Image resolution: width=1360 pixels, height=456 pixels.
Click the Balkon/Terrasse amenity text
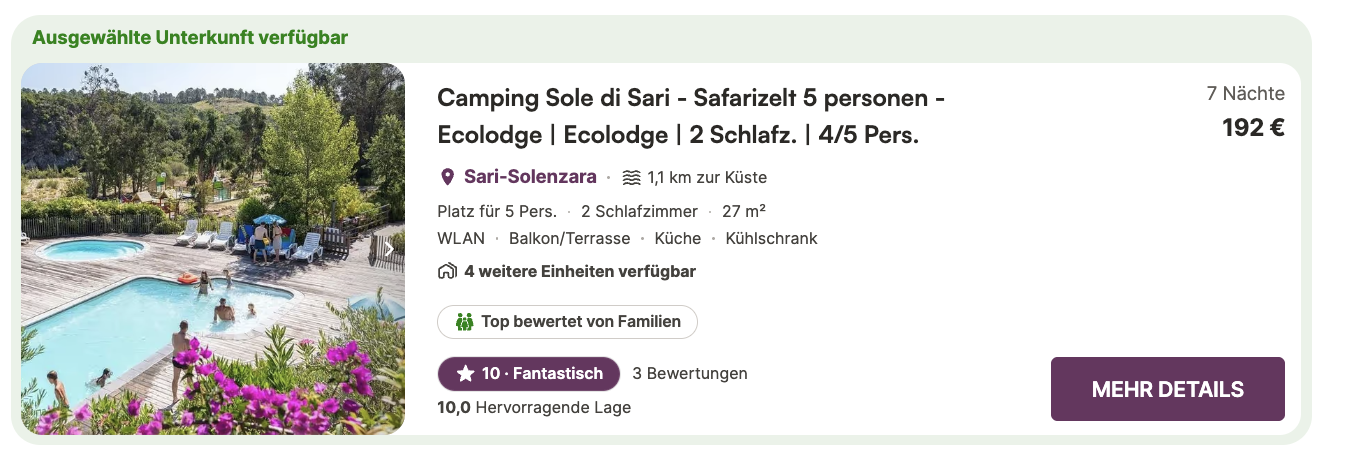(570, 238)
